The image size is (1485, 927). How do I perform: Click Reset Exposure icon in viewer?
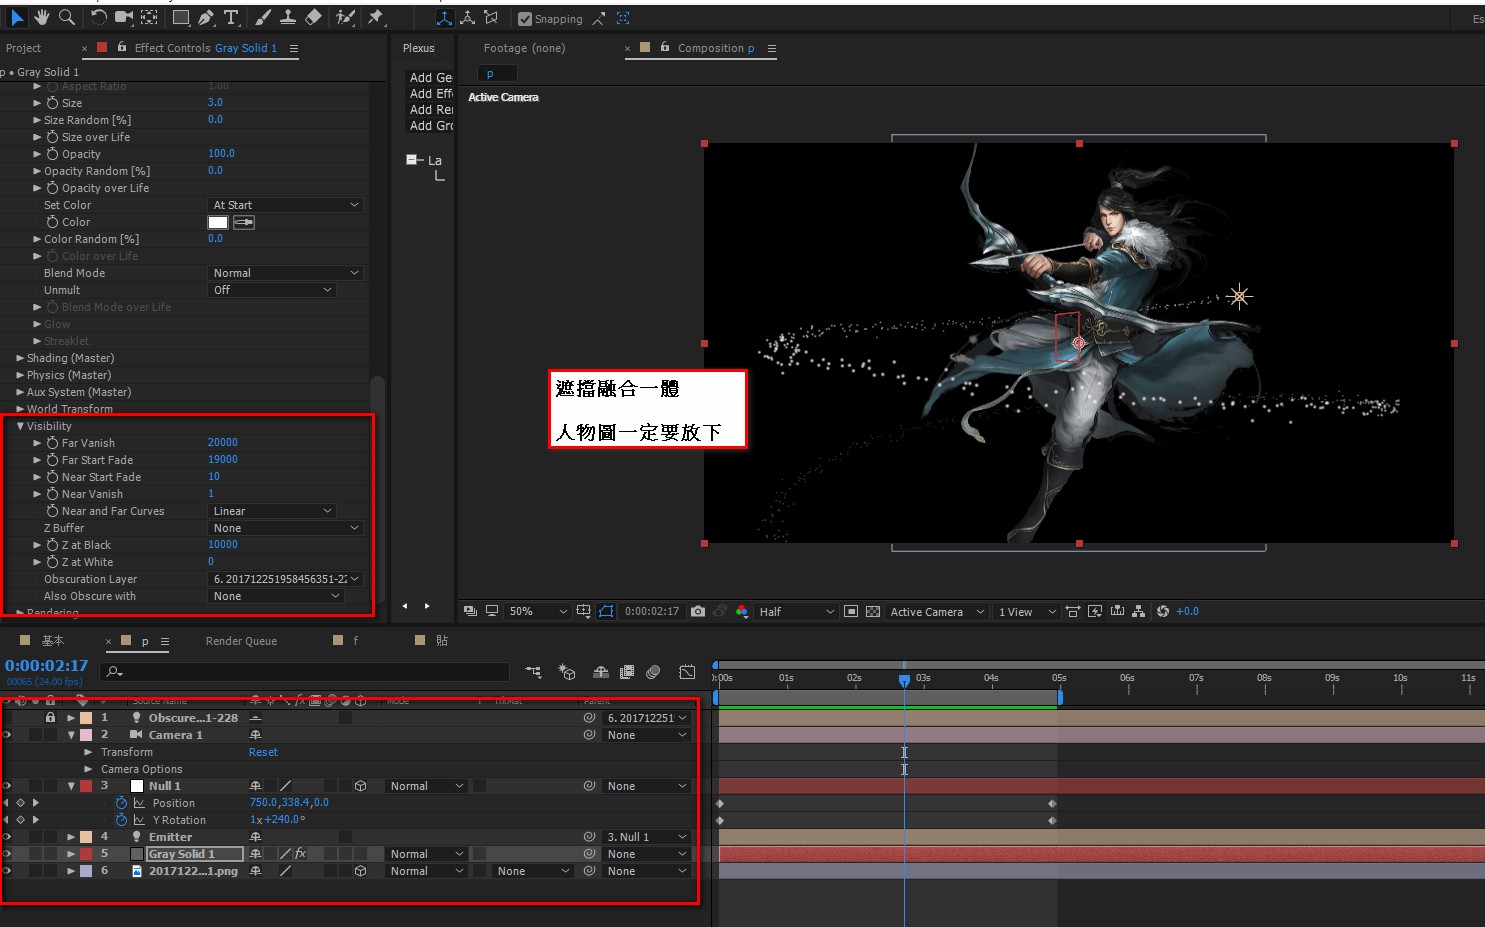[x=1163, y=611]
